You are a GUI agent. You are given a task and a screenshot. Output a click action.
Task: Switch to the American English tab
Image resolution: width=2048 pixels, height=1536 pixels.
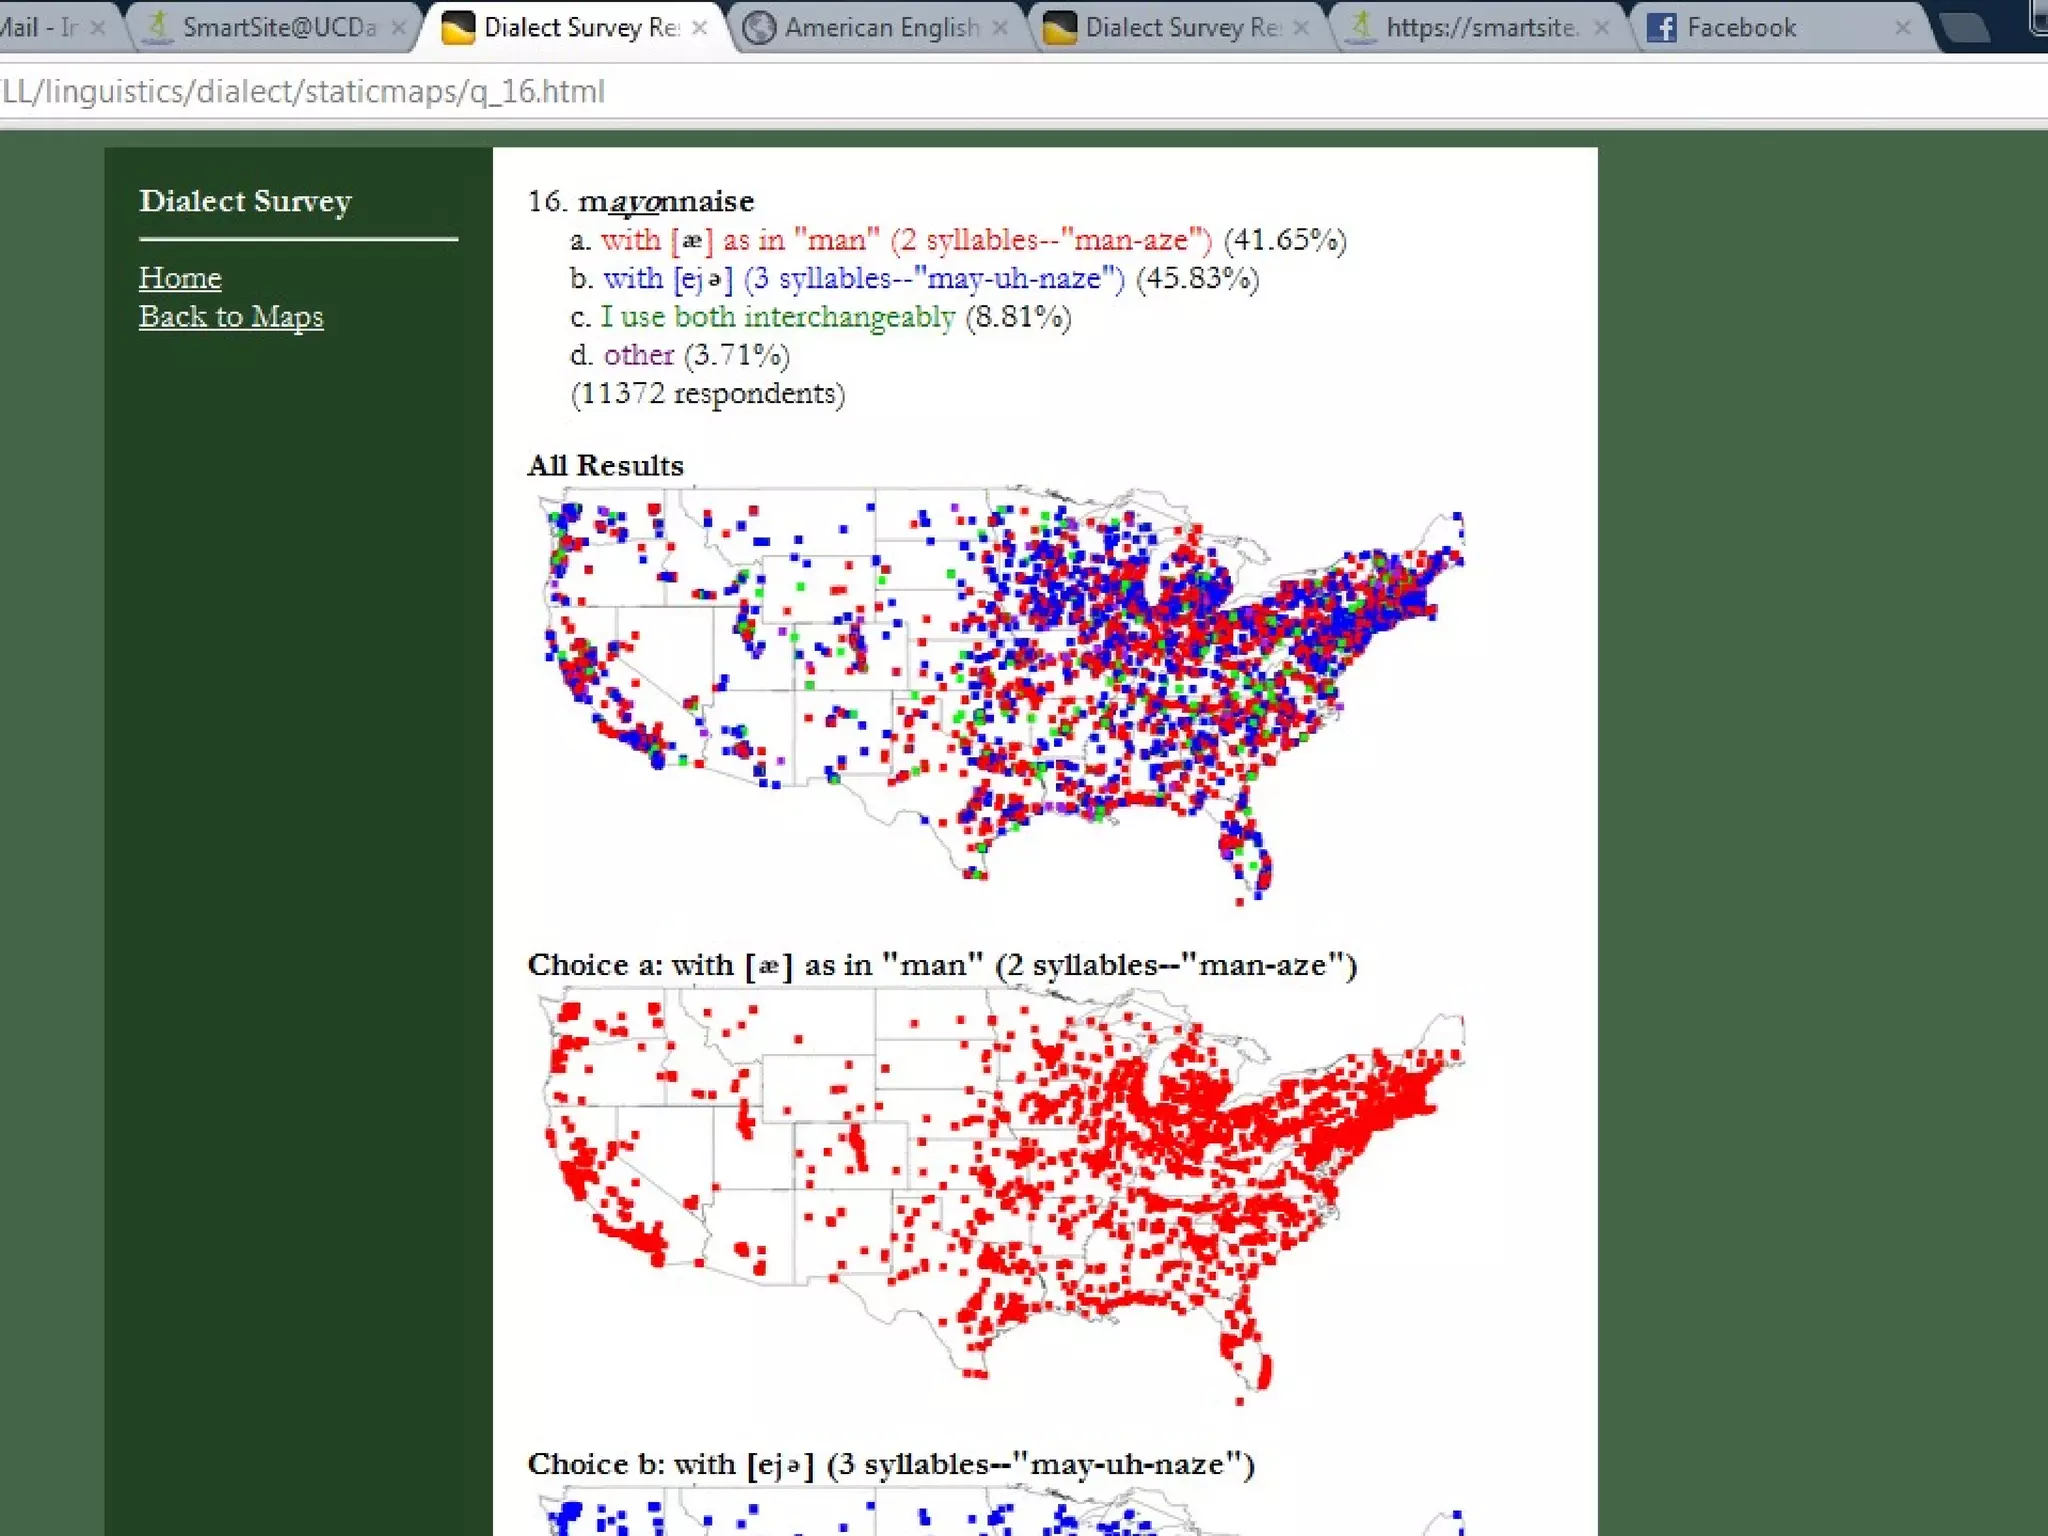coord(881,27)
